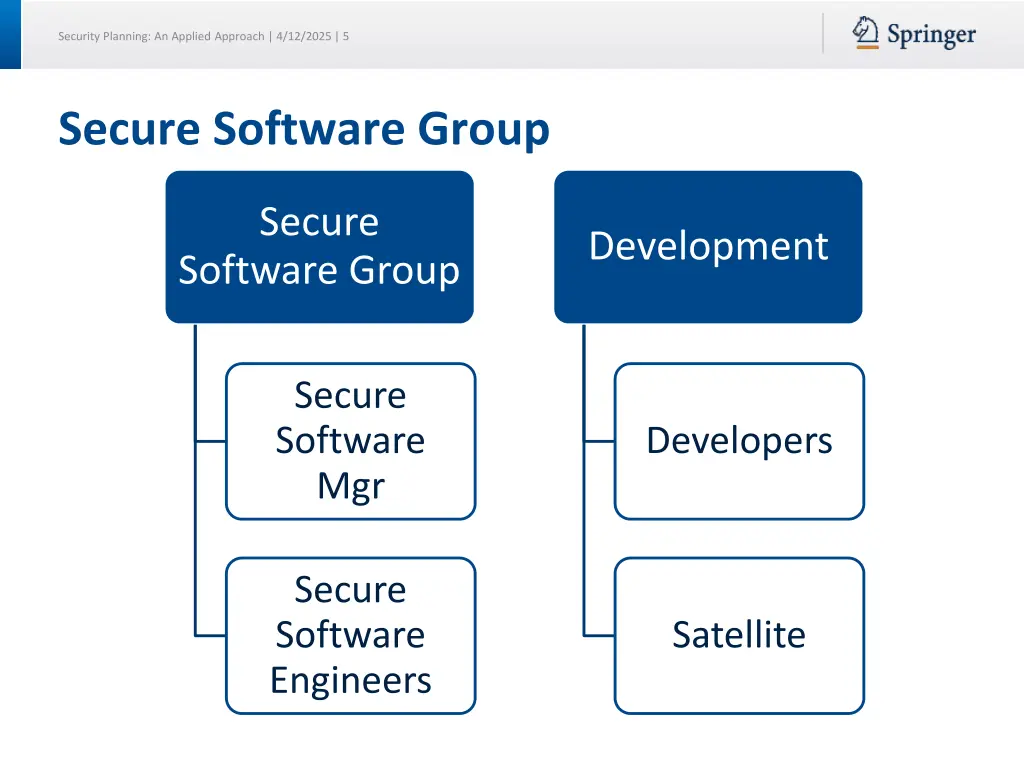Click the slide number '5' in header
The image size is (1024, 768).
tap(346, 37)
